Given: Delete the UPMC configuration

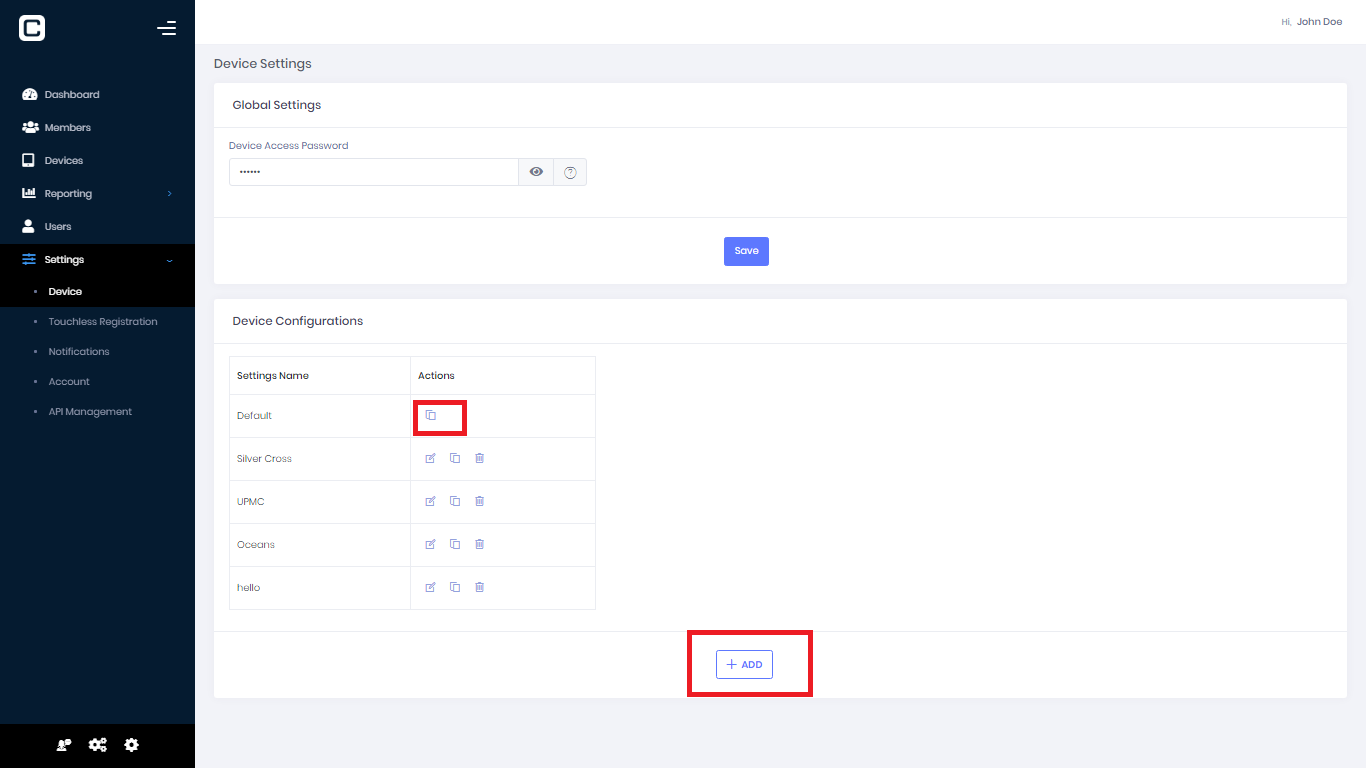Looking at the screenshot, I should click(479, 501).
